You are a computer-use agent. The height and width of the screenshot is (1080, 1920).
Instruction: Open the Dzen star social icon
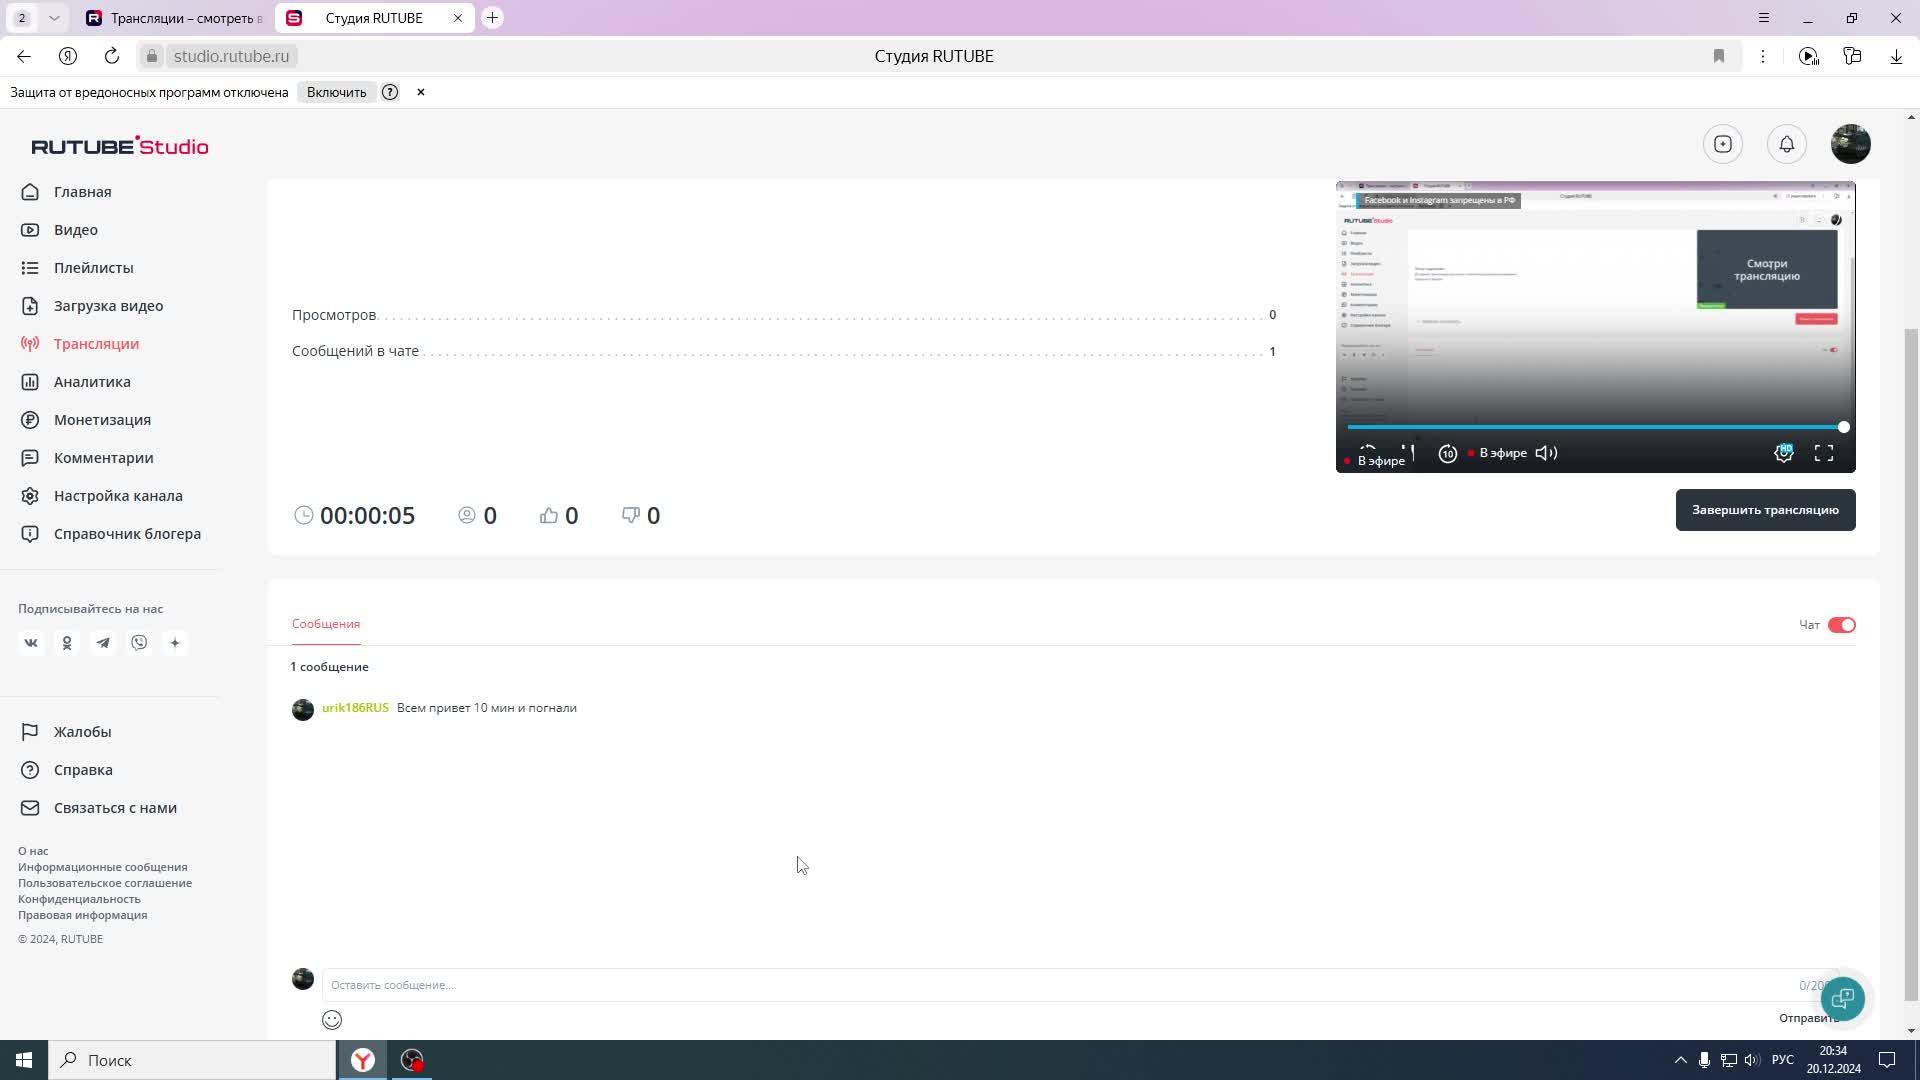point(175,643)
